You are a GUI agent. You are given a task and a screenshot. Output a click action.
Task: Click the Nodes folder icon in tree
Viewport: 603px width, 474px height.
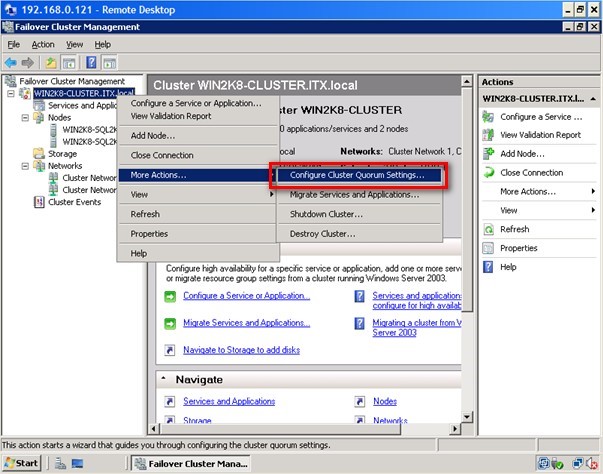click(x=39, y=118)
